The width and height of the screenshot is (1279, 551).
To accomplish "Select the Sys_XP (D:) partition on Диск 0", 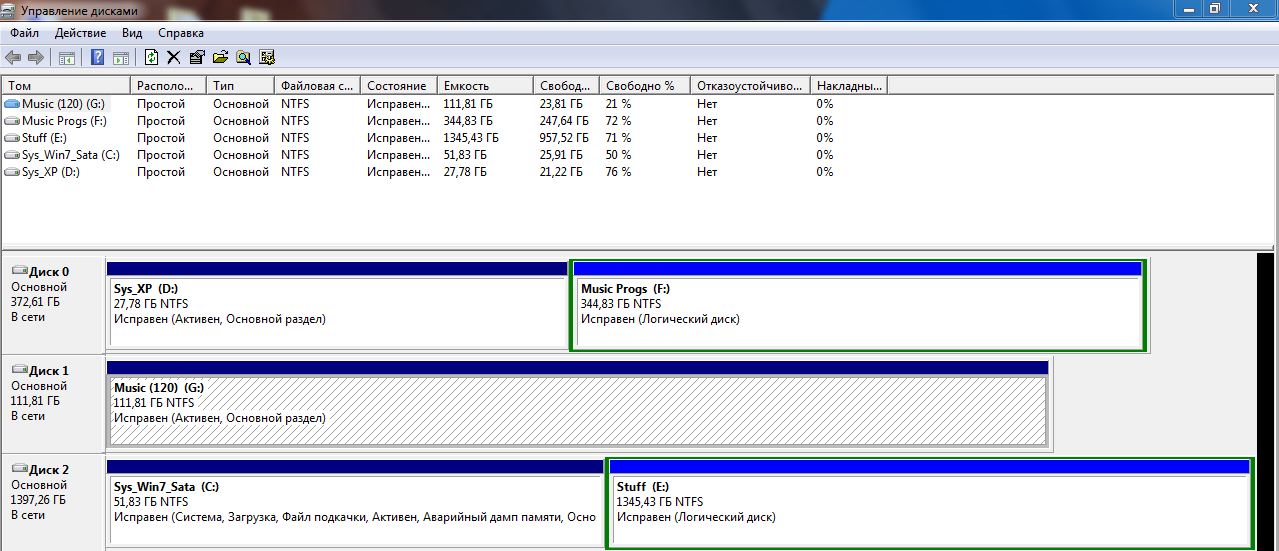I will click(x=337, y=307).
